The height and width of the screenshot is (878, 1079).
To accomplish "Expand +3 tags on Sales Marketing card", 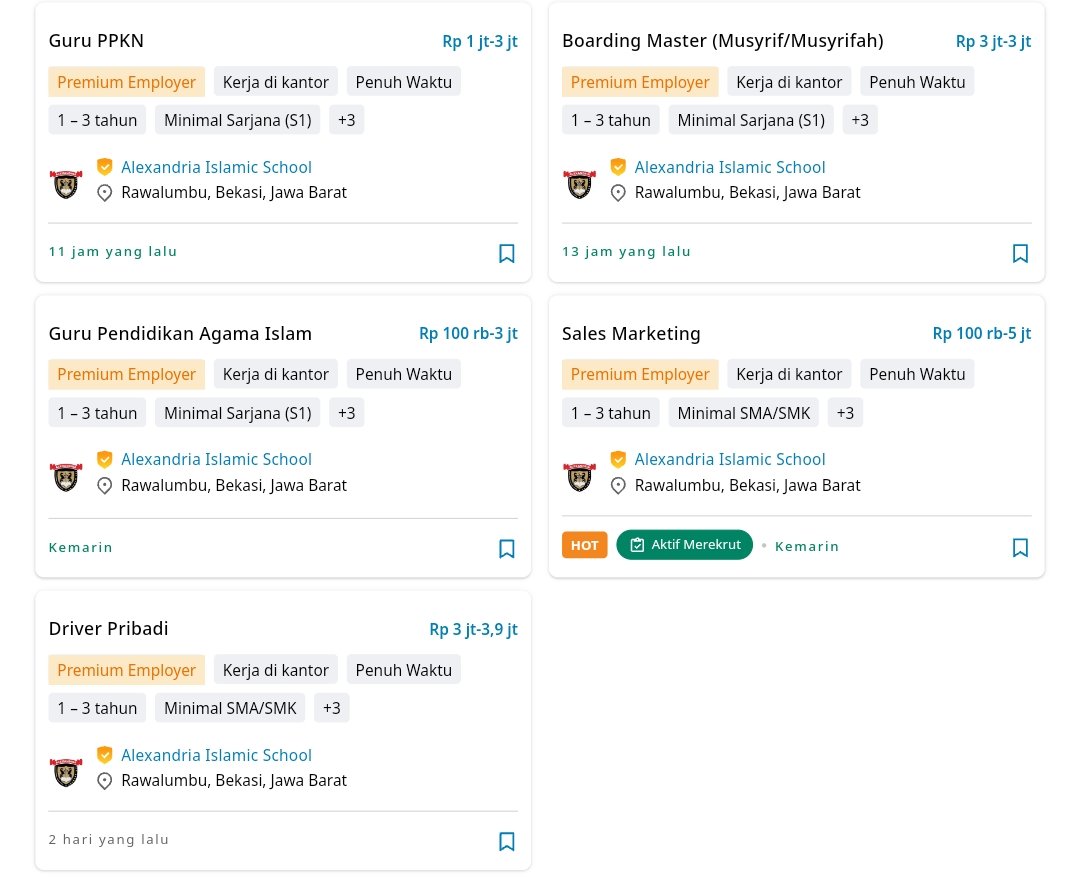I will (x=845, y=413).
